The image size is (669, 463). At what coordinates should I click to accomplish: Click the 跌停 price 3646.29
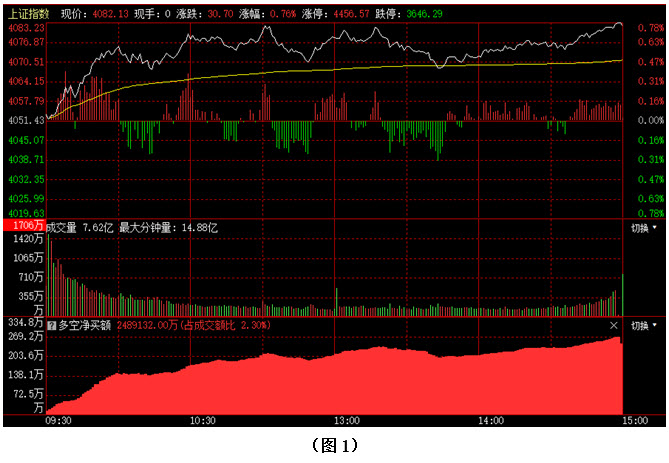point(426,14)
